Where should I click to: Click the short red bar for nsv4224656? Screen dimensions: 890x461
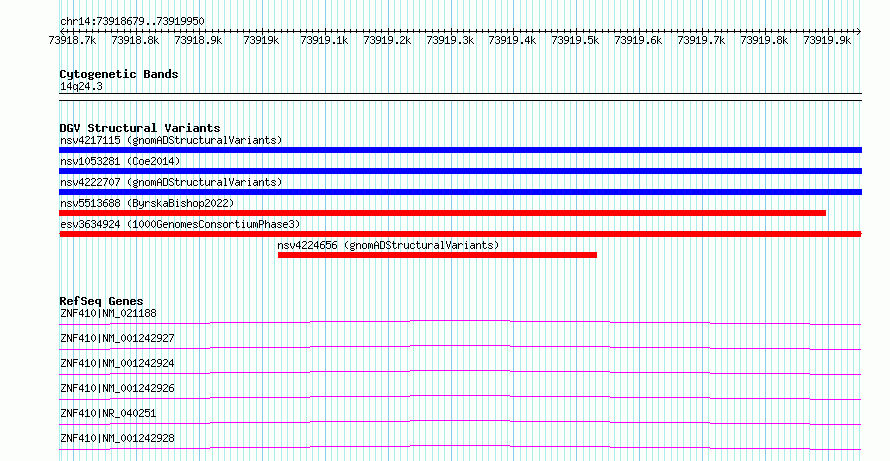tap(438, 255)
